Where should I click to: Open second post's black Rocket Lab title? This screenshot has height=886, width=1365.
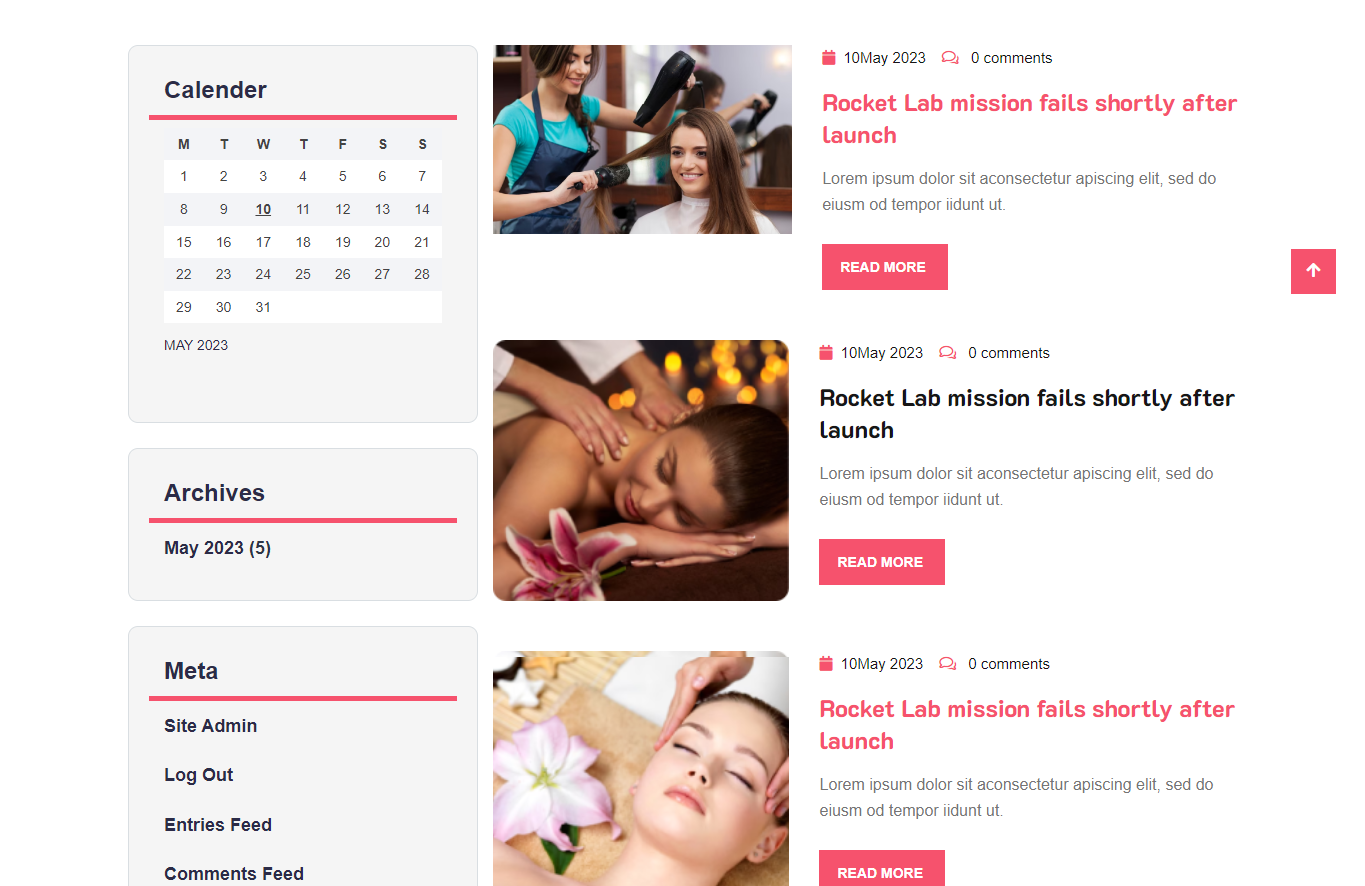(x=1027, y=414)
